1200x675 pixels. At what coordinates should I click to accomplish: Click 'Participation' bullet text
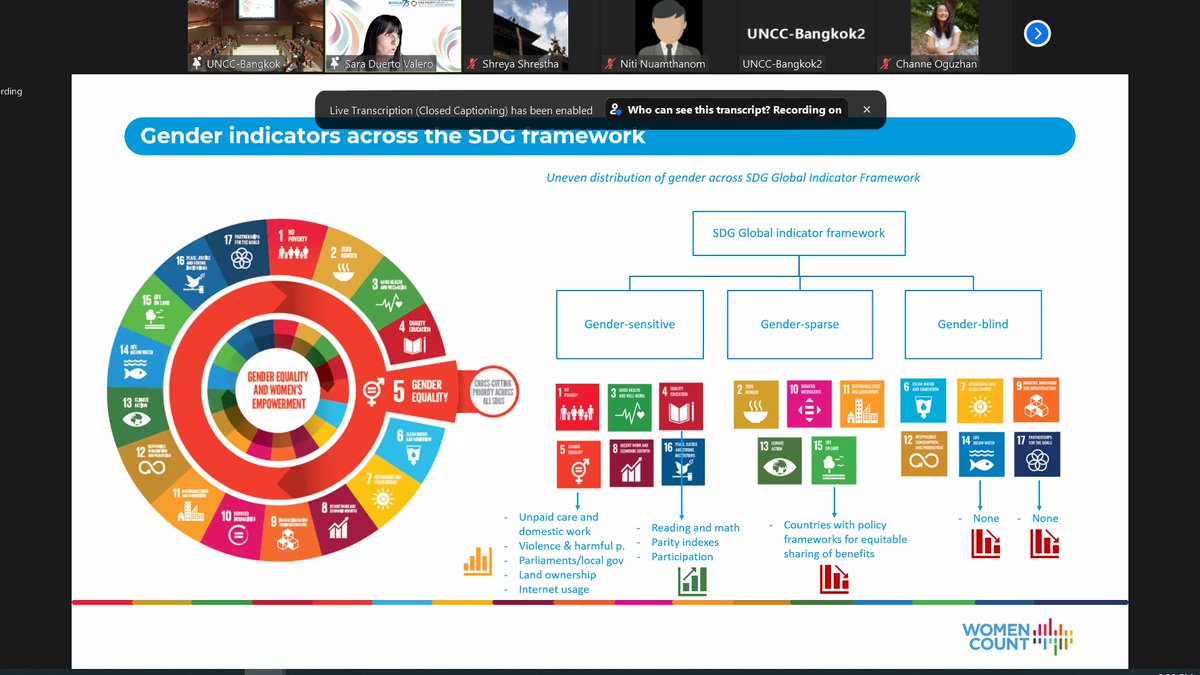pos(682,556)
